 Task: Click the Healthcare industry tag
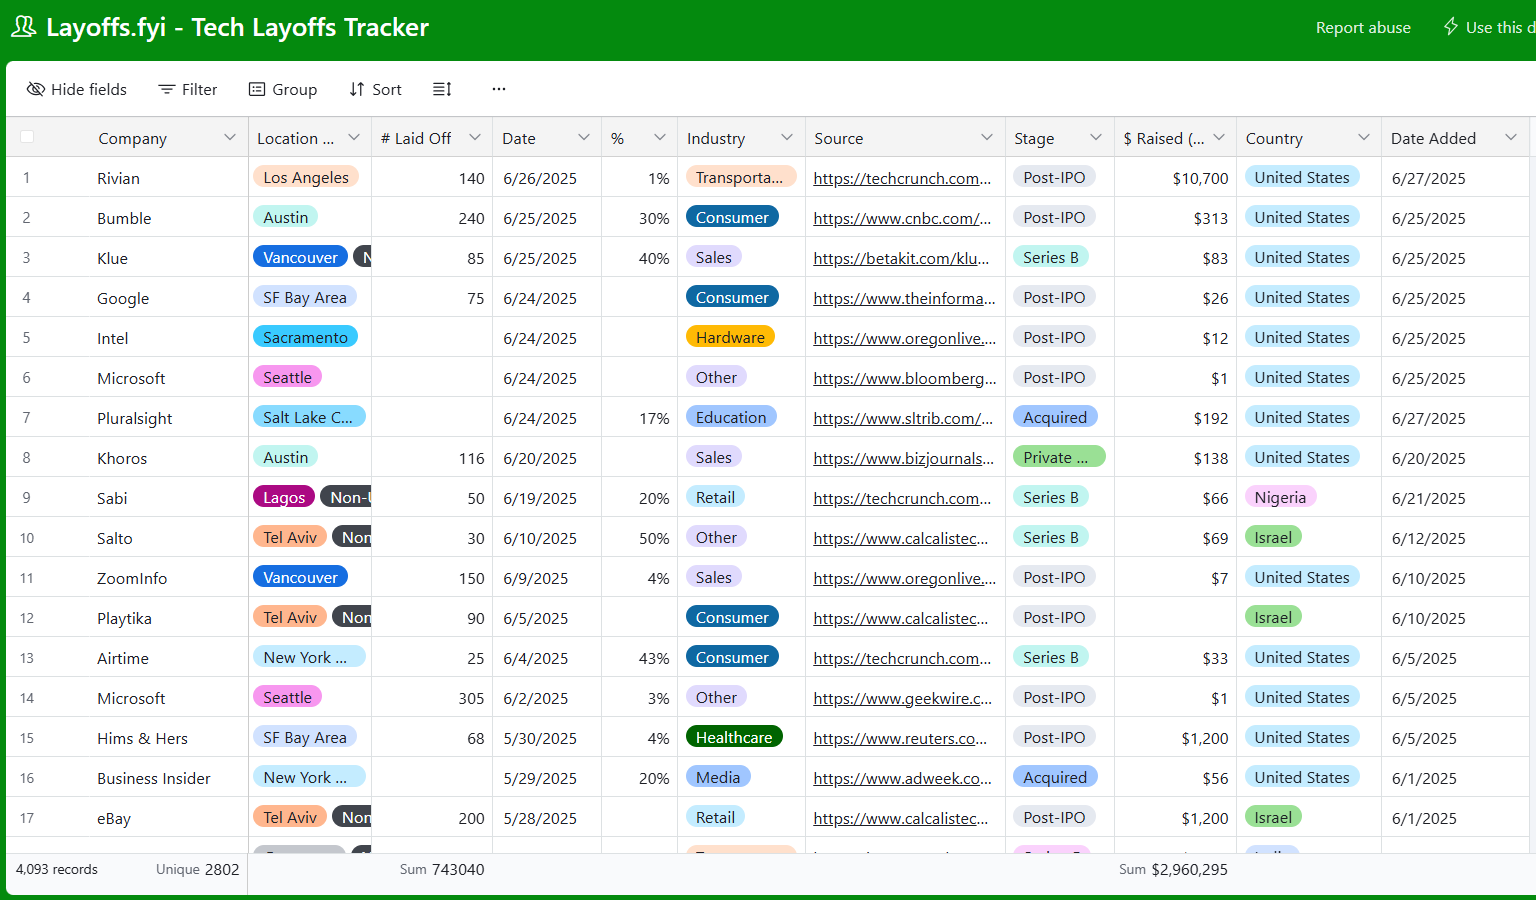(734, 737)
